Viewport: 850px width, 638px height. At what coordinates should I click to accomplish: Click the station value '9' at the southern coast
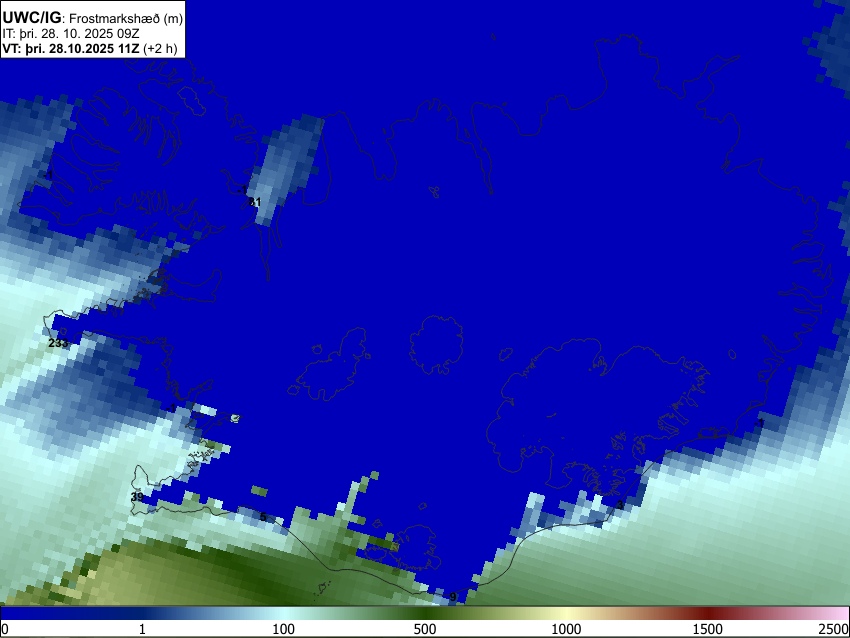click(453, 597)
